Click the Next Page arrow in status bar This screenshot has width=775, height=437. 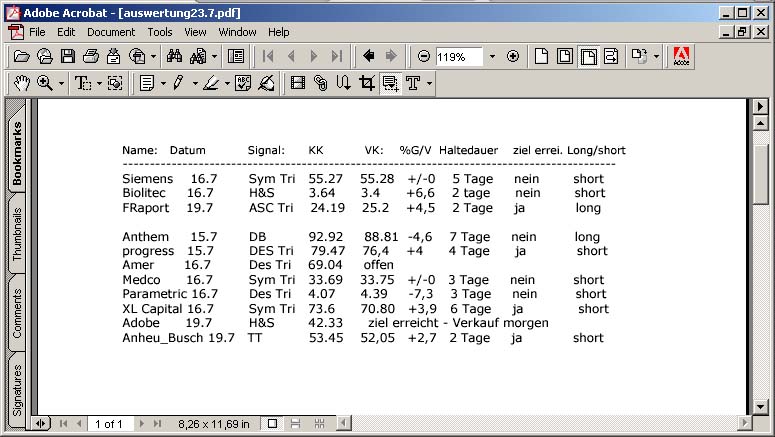click(x=142, y=424)
